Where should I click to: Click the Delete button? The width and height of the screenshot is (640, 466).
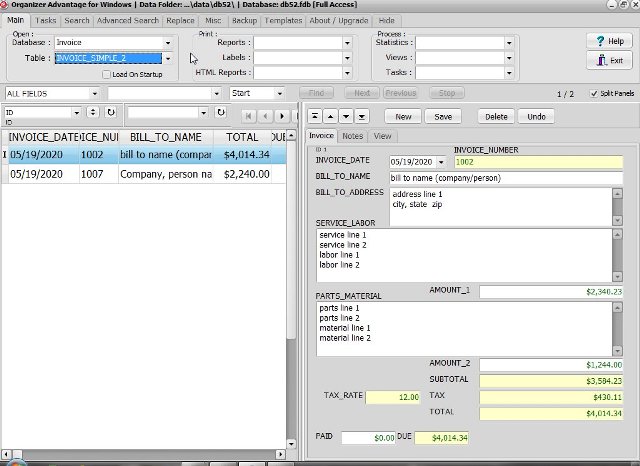click(496, 117)
